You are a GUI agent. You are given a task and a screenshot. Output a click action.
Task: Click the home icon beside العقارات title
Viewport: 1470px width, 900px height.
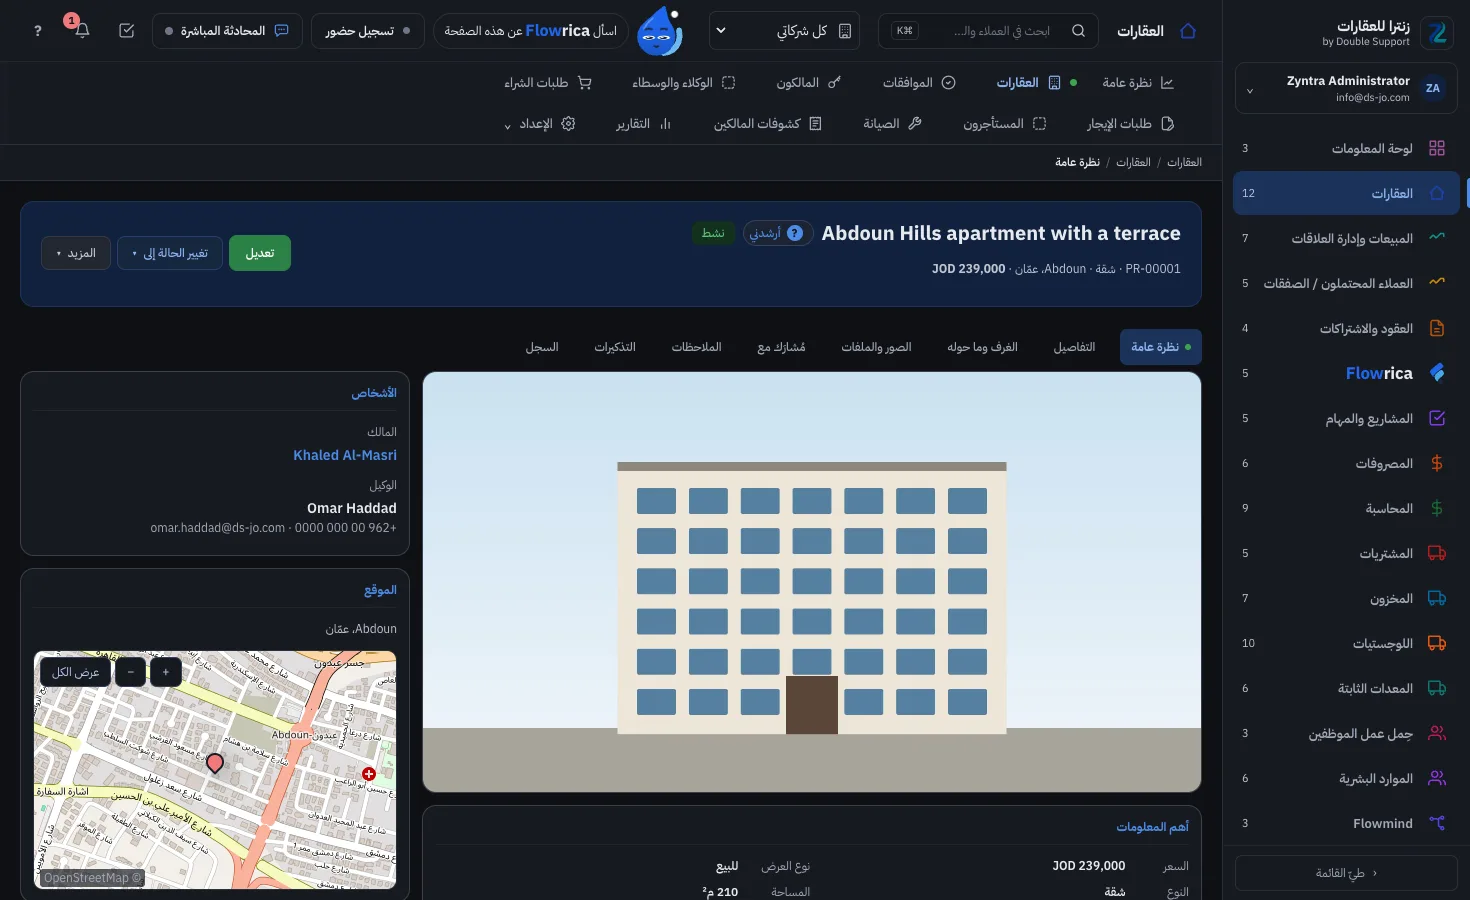[1188, 31]
